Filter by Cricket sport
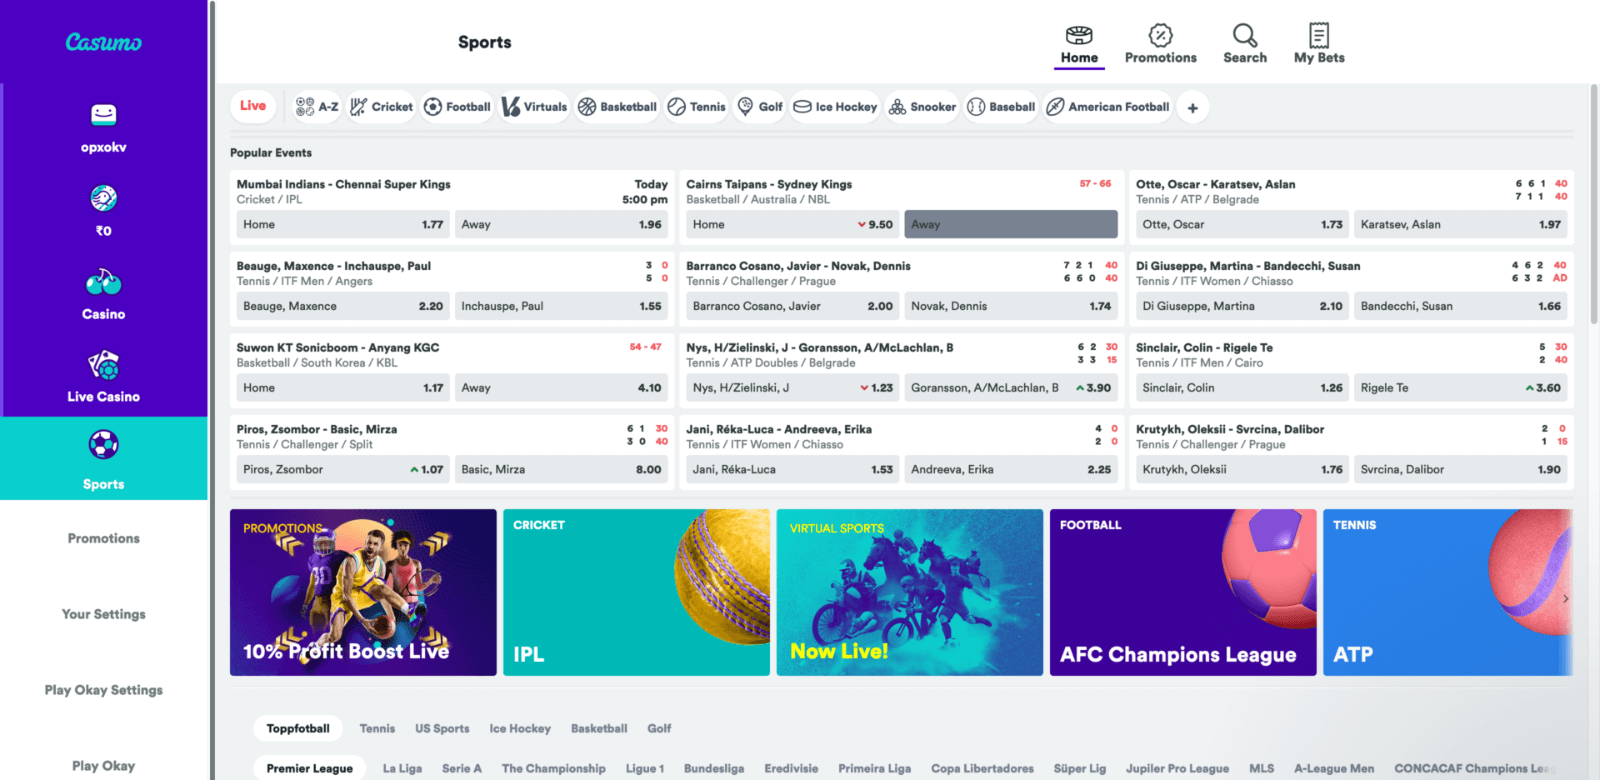This screenshot has height=780, width=1600. [x=380, y=107]
